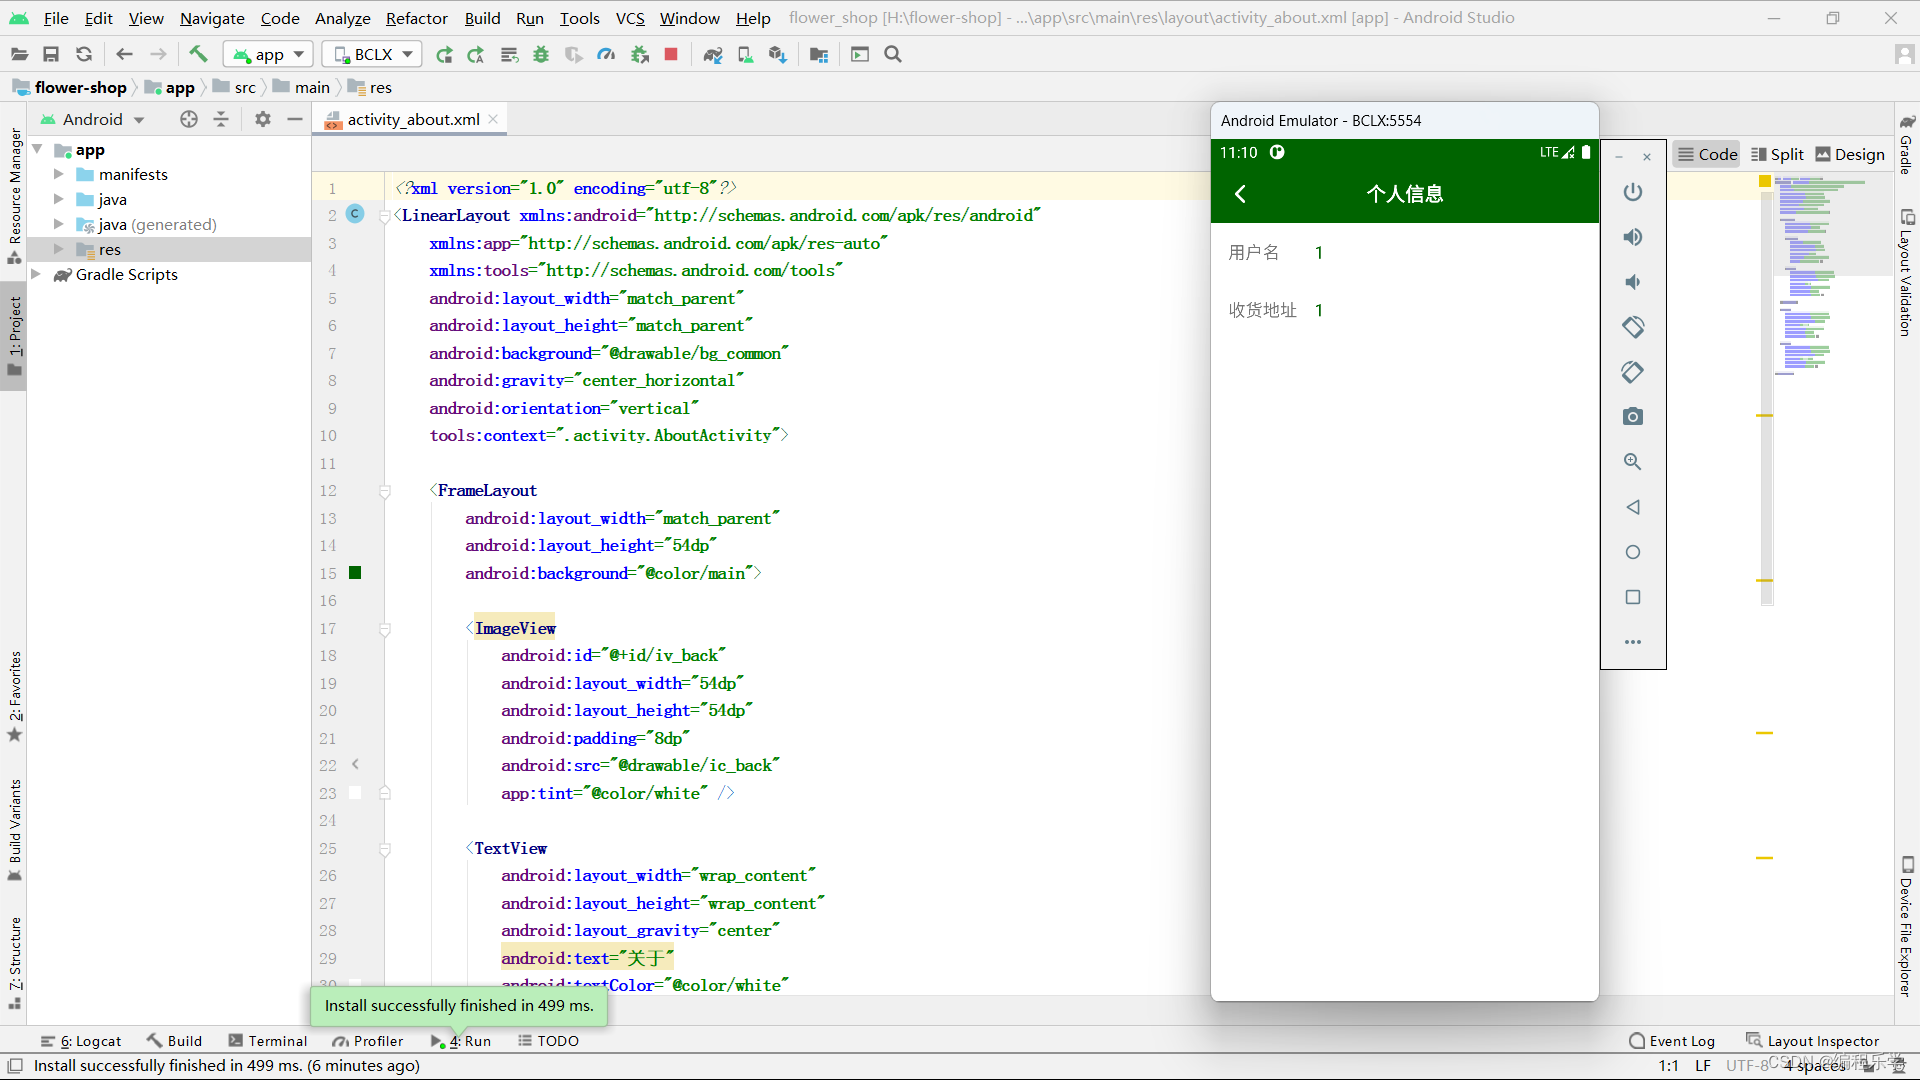Viewport: 1920px width, 1080px height.
Task: Open the Refactor menu
Action: (417, 18)
